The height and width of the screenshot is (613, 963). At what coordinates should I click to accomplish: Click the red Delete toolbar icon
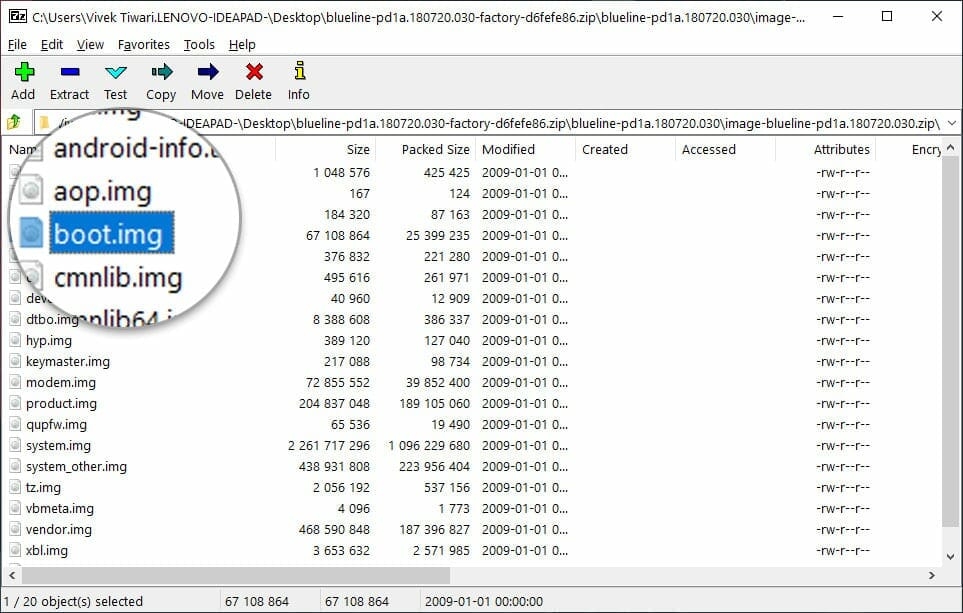point(253,80)
